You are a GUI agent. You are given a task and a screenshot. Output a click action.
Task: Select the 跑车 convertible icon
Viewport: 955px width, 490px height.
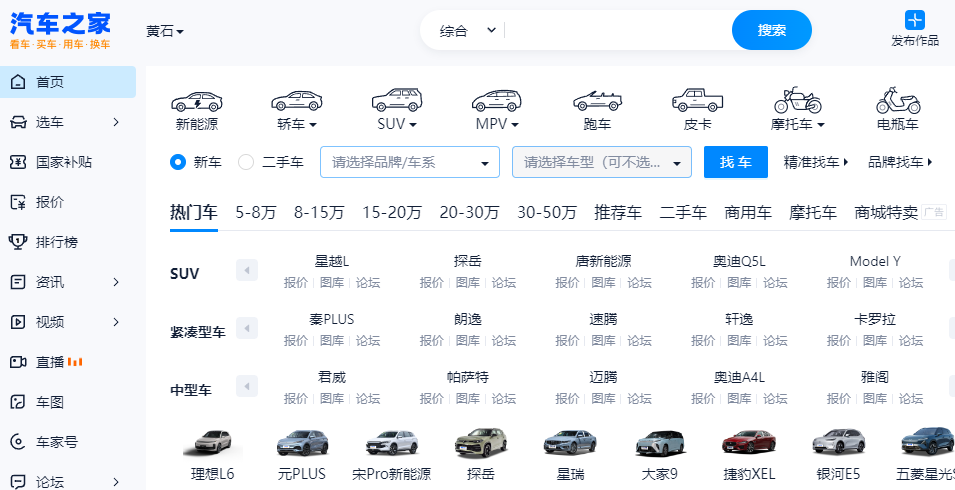click(597, 101)
